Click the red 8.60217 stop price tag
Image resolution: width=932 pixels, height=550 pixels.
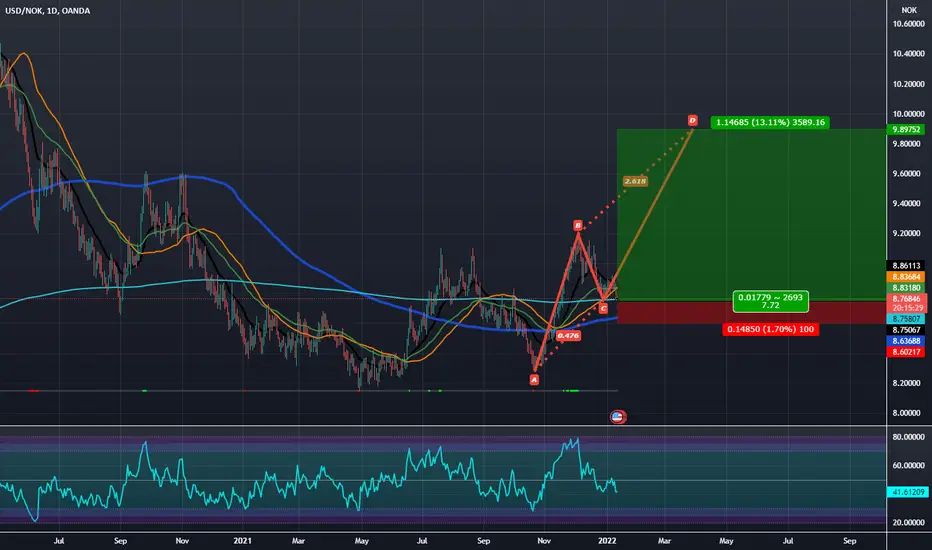906,353
